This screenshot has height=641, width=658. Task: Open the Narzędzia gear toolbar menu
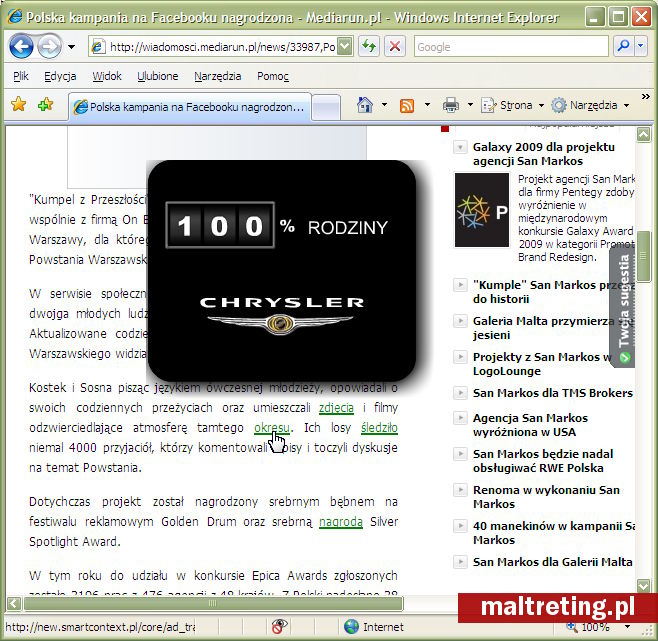(x=590, y=105)
